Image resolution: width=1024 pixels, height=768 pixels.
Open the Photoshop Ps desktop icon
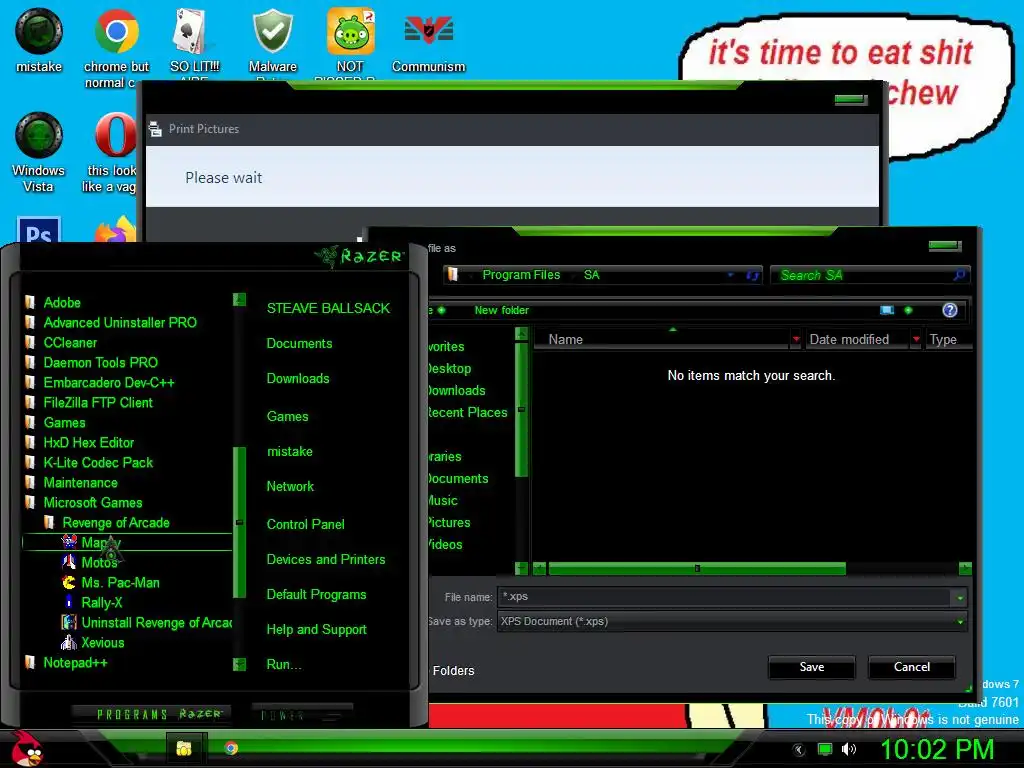(39, 230)
